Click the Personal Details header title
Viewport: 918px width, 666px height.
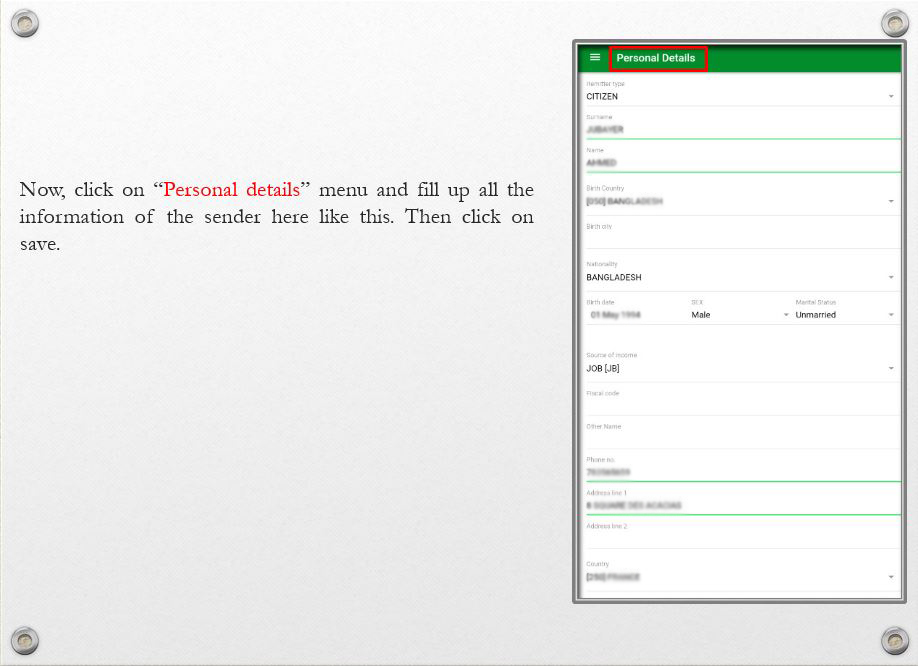[x=656, y=58]
